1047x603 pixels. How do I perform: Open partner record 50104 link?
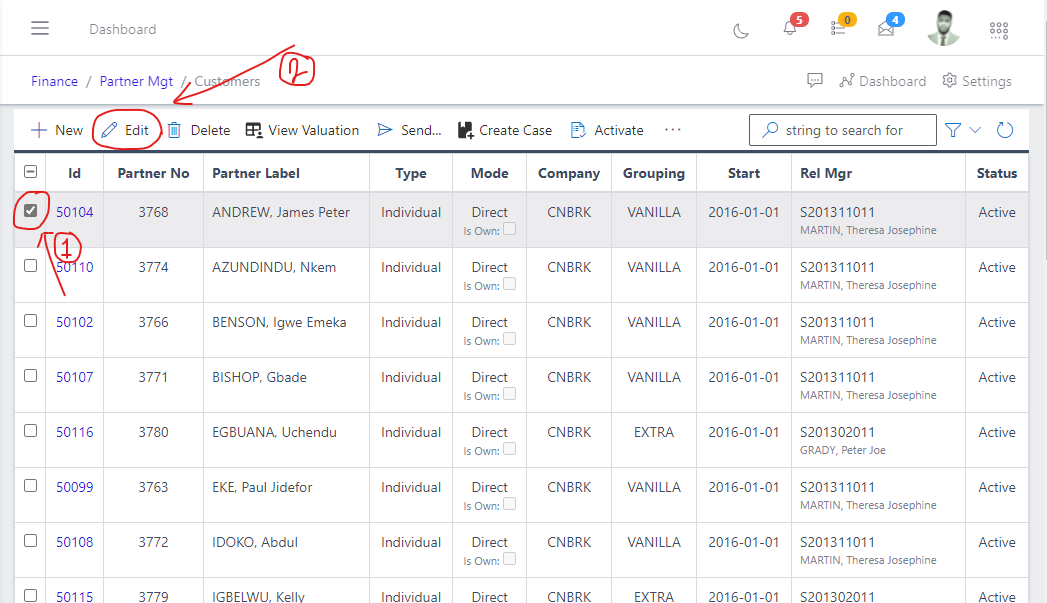tap(74, 211)
